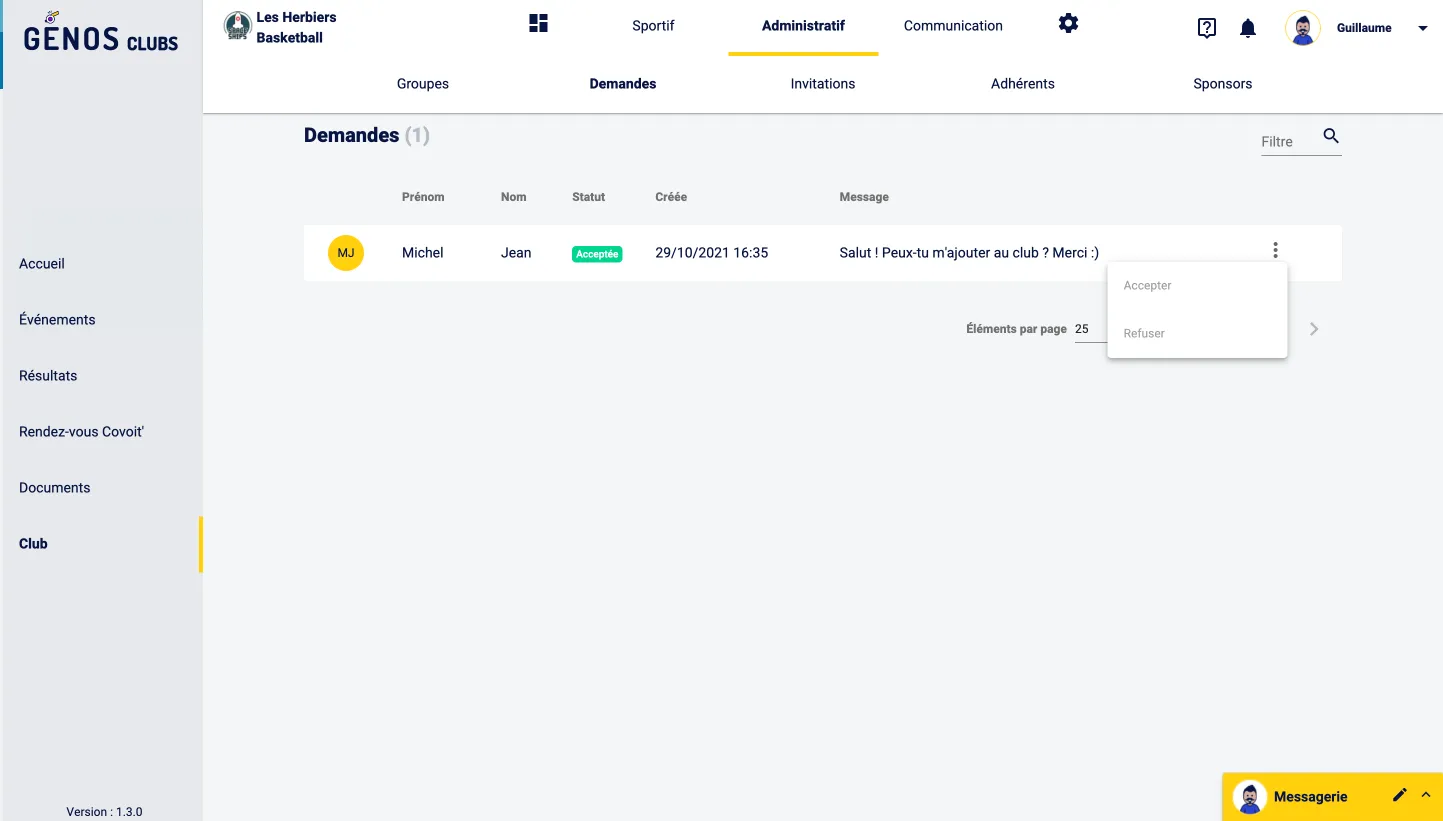Open Guillaume user dropdown arrow
Viewport: 1443px width, 821px height.
pos(1422,29)
